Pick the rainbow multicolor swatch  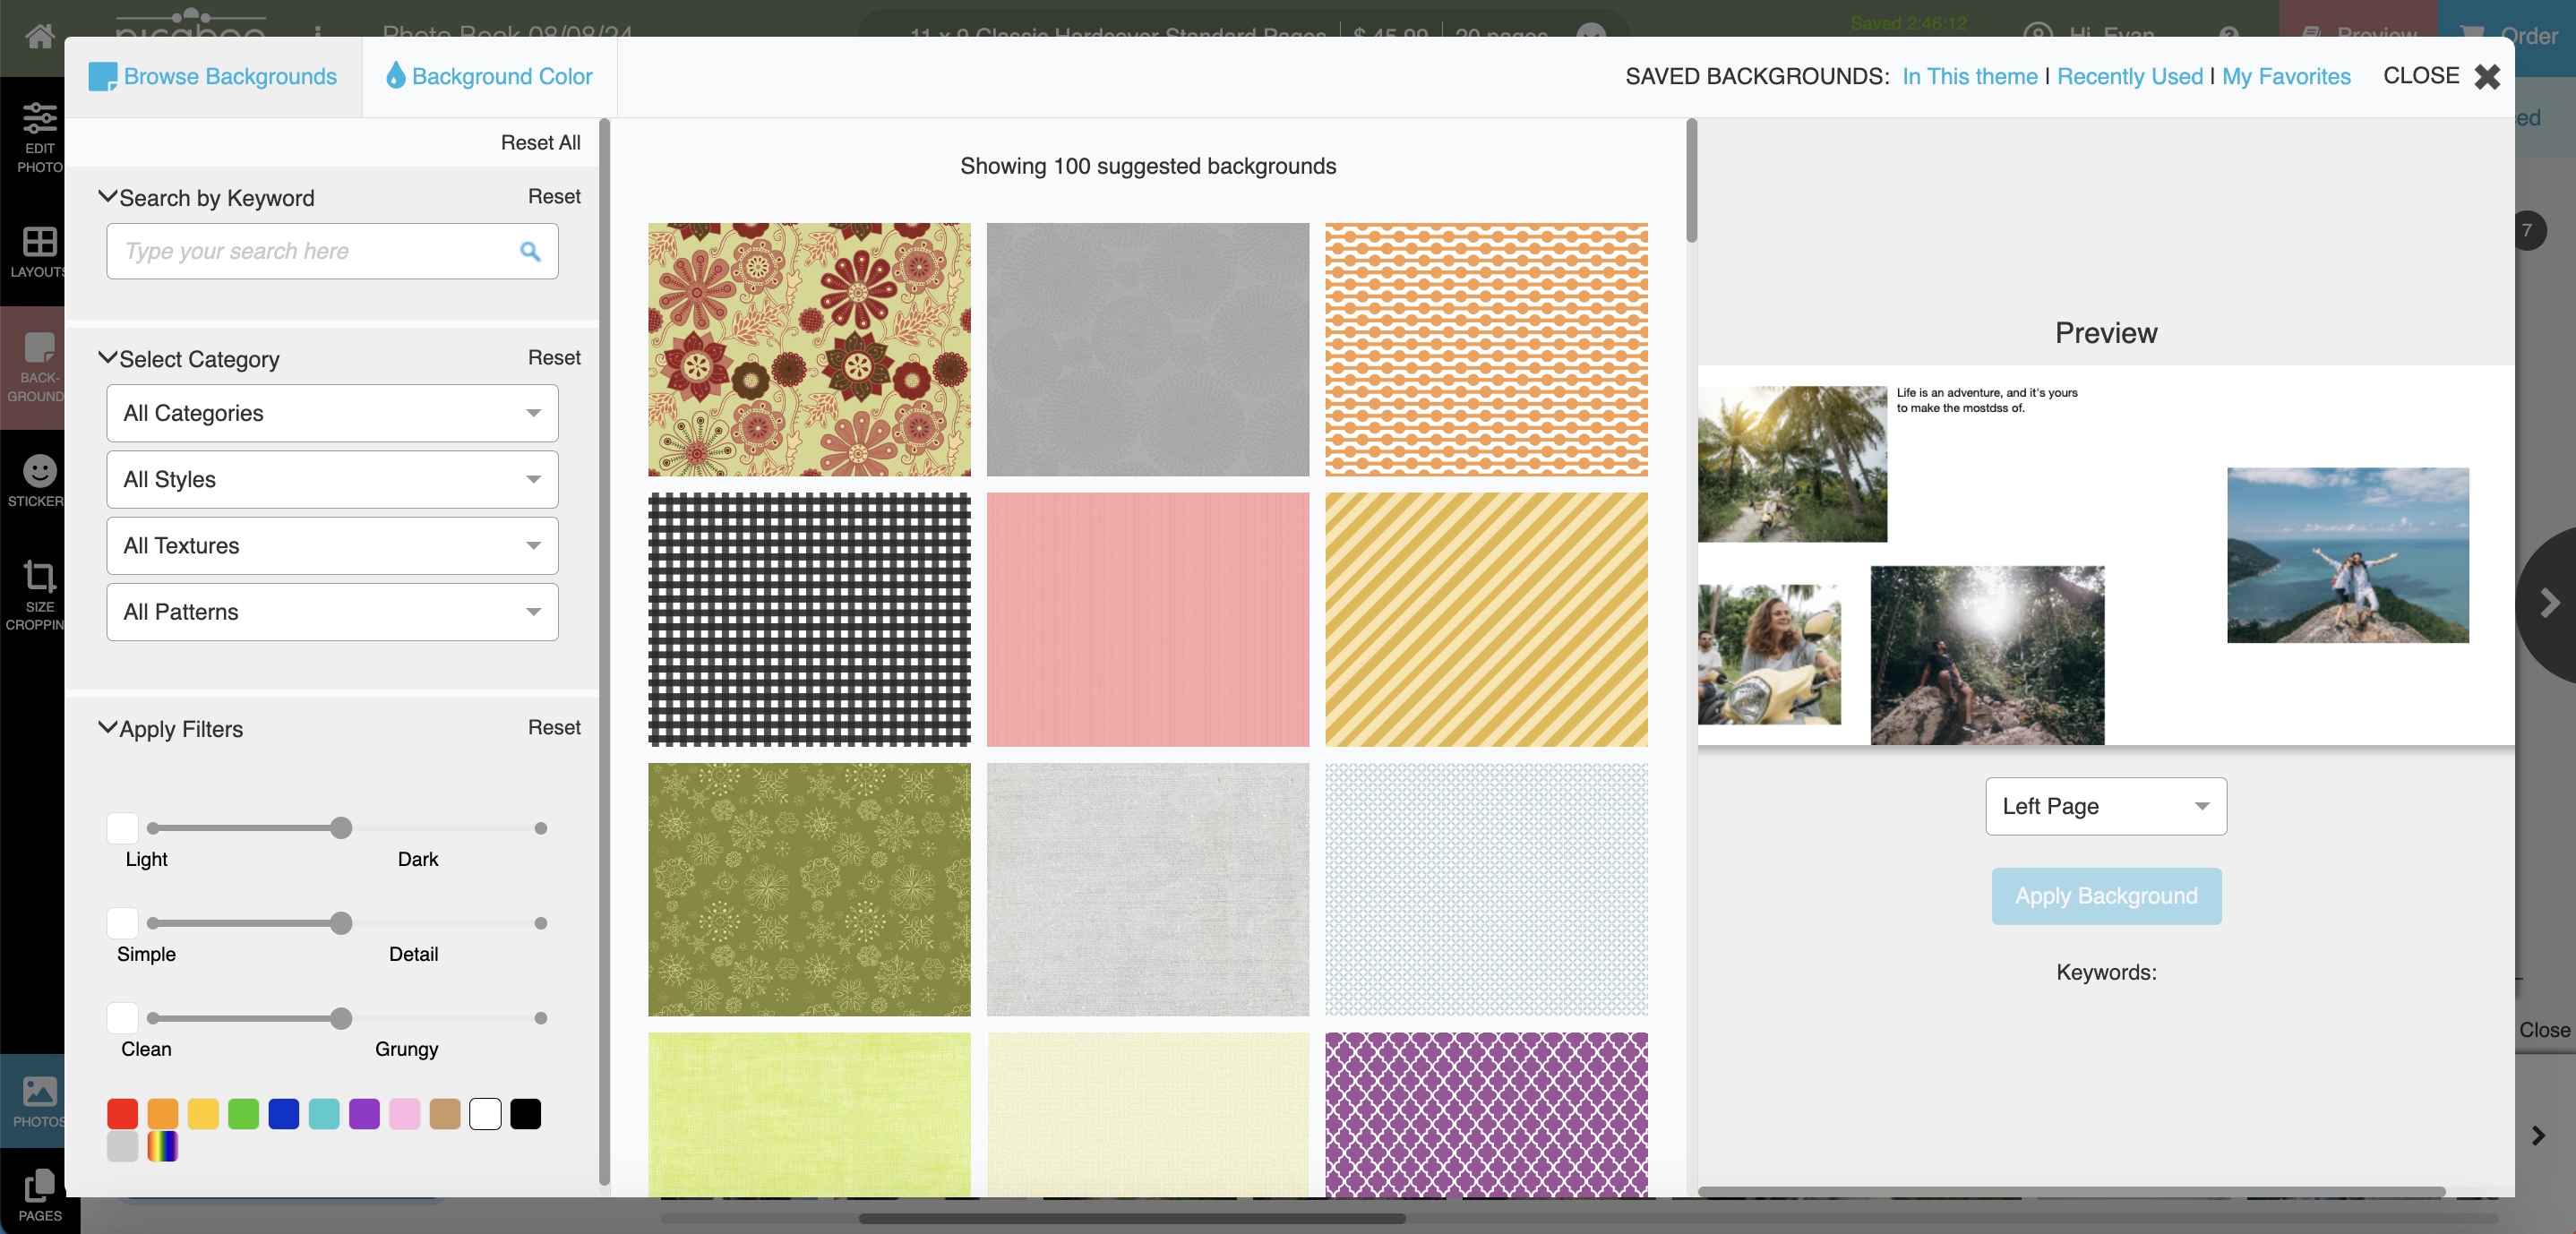click(162, 1146)
